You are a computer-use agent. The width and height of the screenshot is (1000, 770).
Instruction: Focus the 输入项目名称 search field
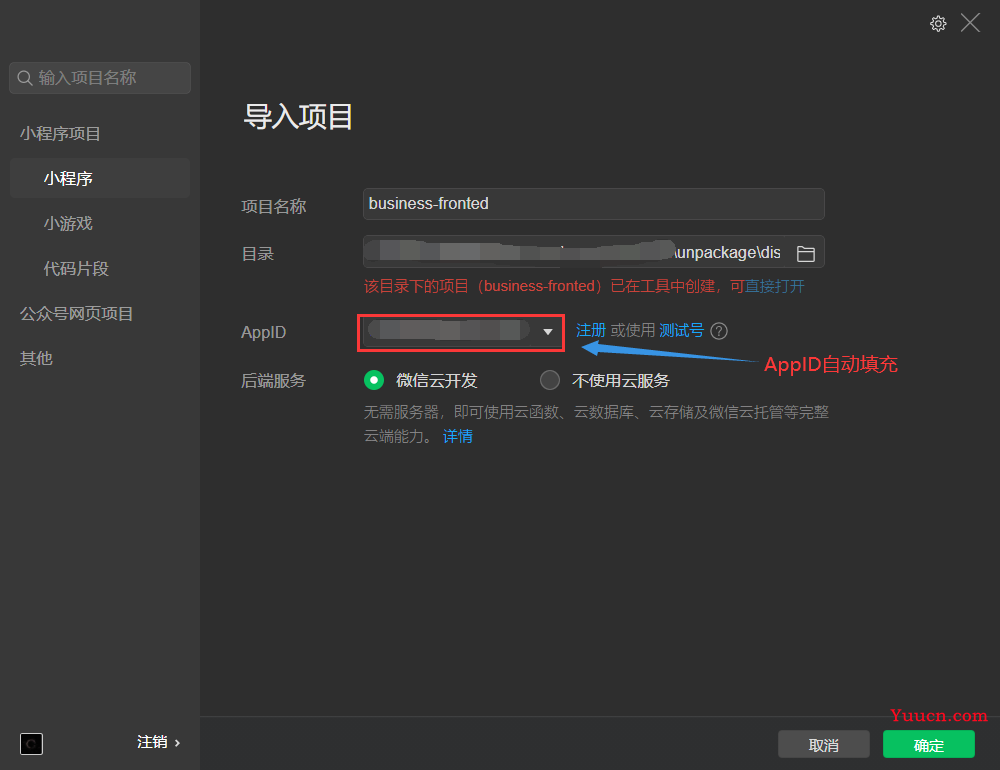point(100,78)
